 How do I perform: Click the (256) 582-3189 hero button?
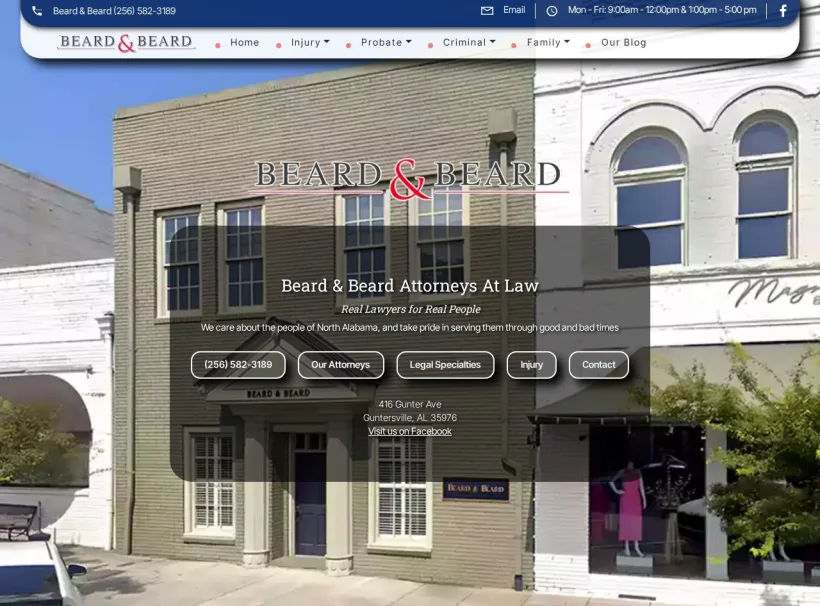coord(238,365)
